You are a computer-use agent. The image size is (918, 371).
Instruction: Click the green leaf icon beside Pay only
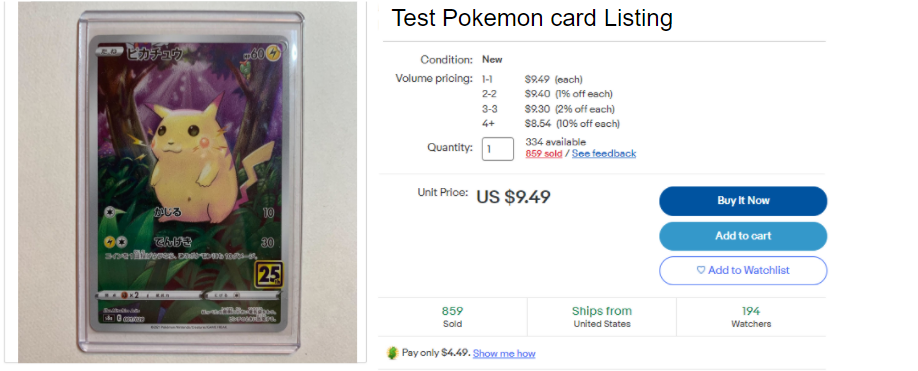[392, 353]
